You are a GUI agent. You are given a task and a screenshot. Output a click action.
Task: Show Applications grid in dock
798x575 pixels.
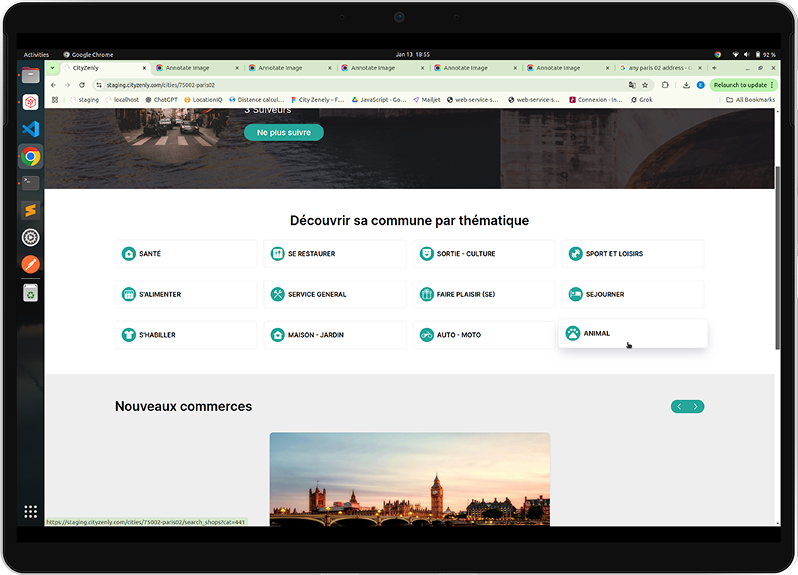pyautogui.click(x=31, y=511)
